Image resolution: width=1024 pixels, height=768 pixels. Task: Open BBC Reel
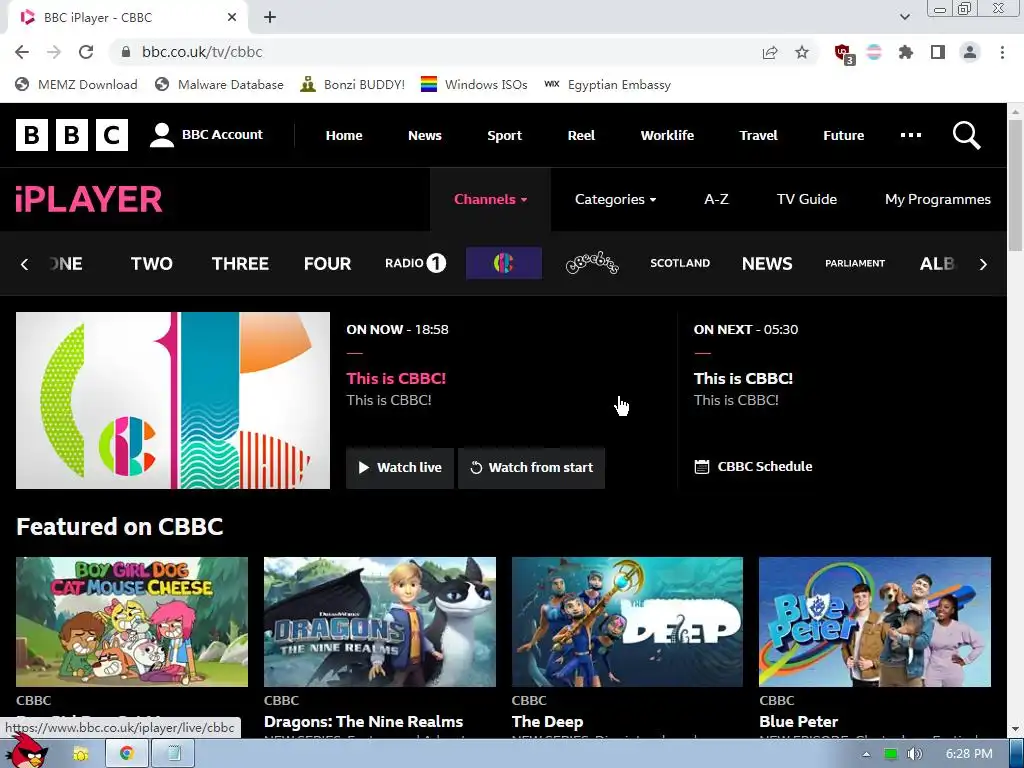(x=581, y=135)
